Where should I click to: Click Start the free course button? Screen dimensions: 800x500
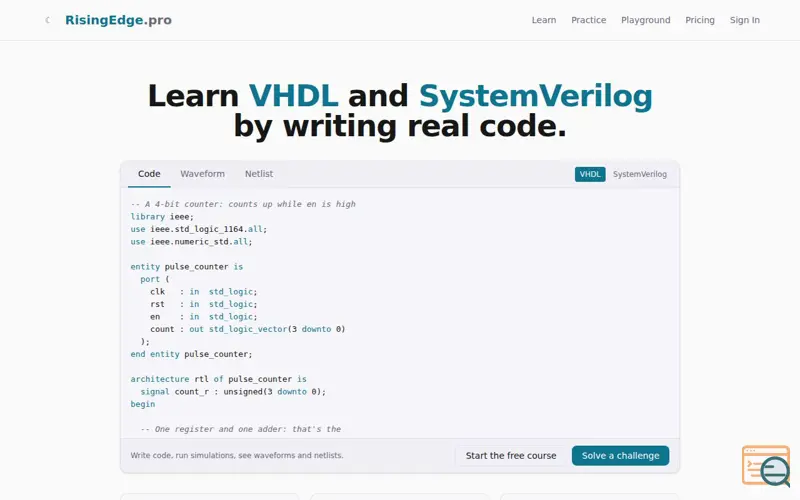(x=511, y=456)
